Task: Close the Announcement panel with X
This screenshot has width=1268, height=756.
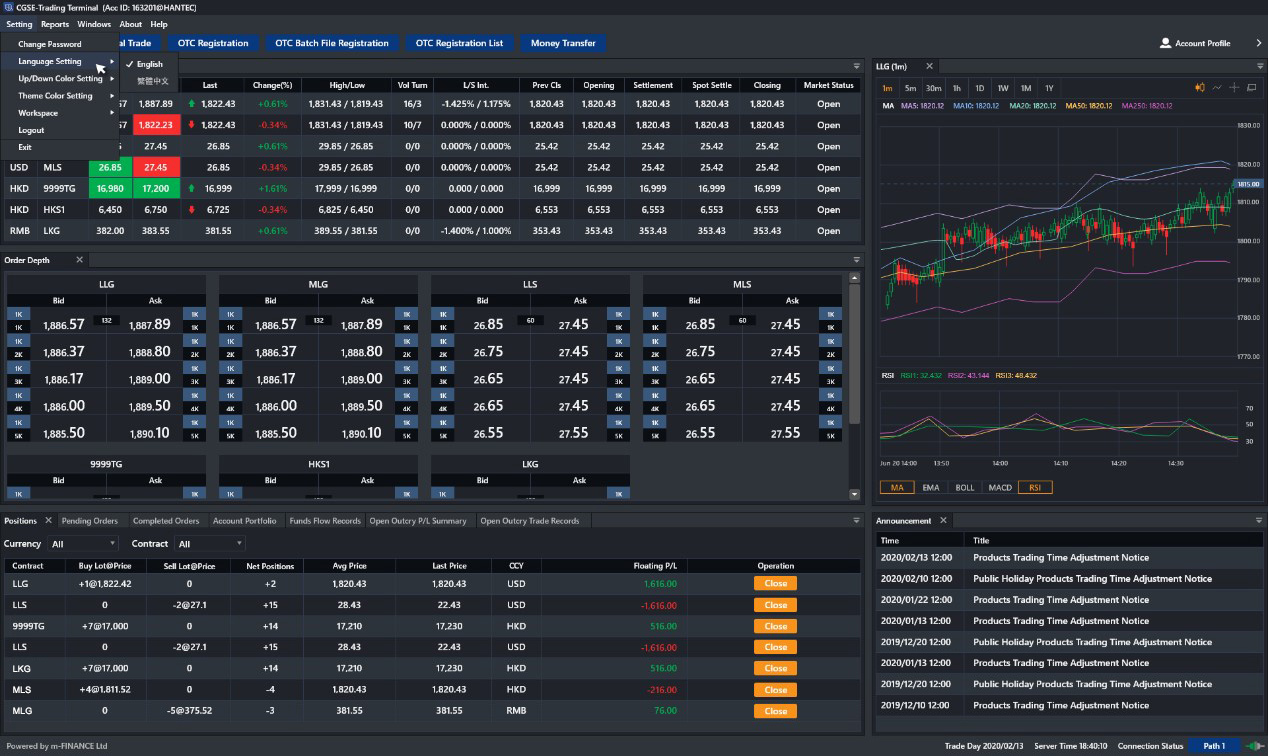Action: coord(945,520)
